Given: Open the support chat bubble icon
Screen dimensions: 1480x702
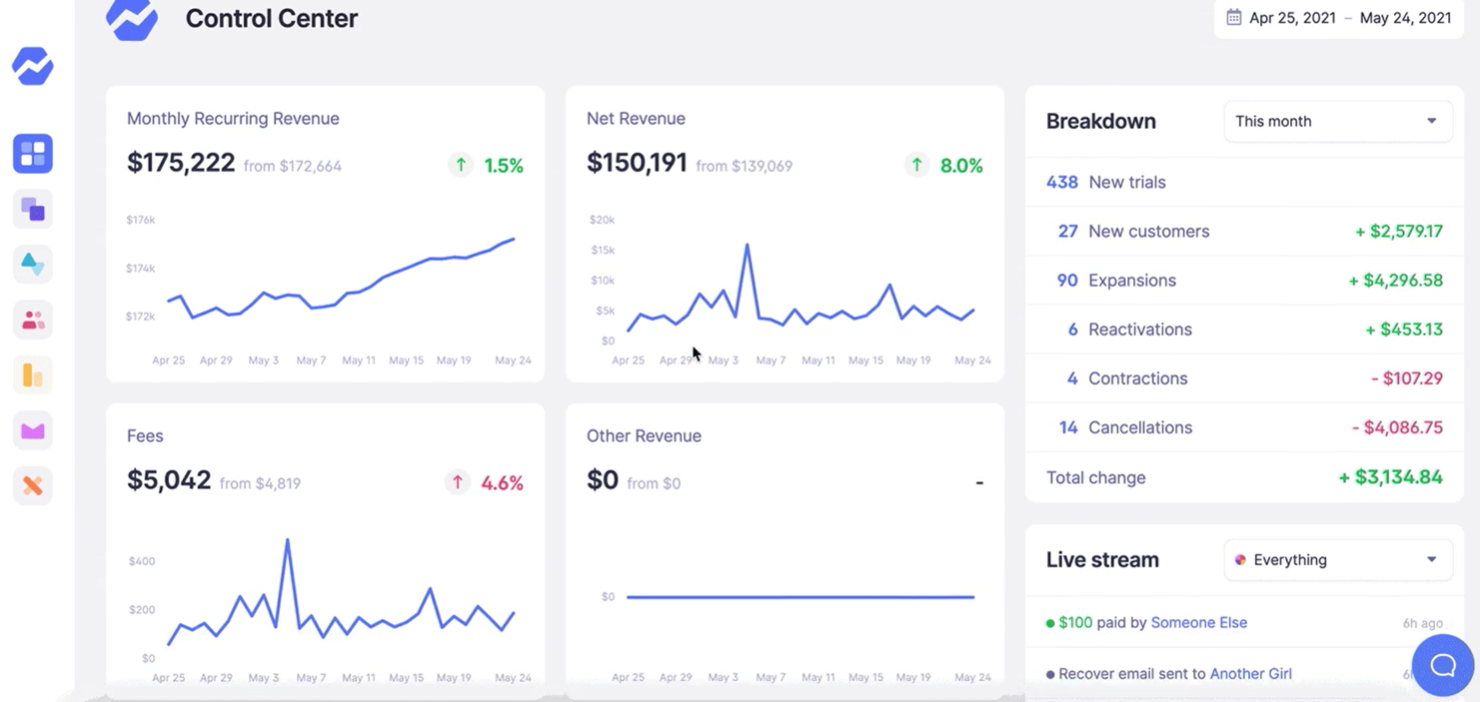Looking at the screenshot, I should coord(1442,664).
